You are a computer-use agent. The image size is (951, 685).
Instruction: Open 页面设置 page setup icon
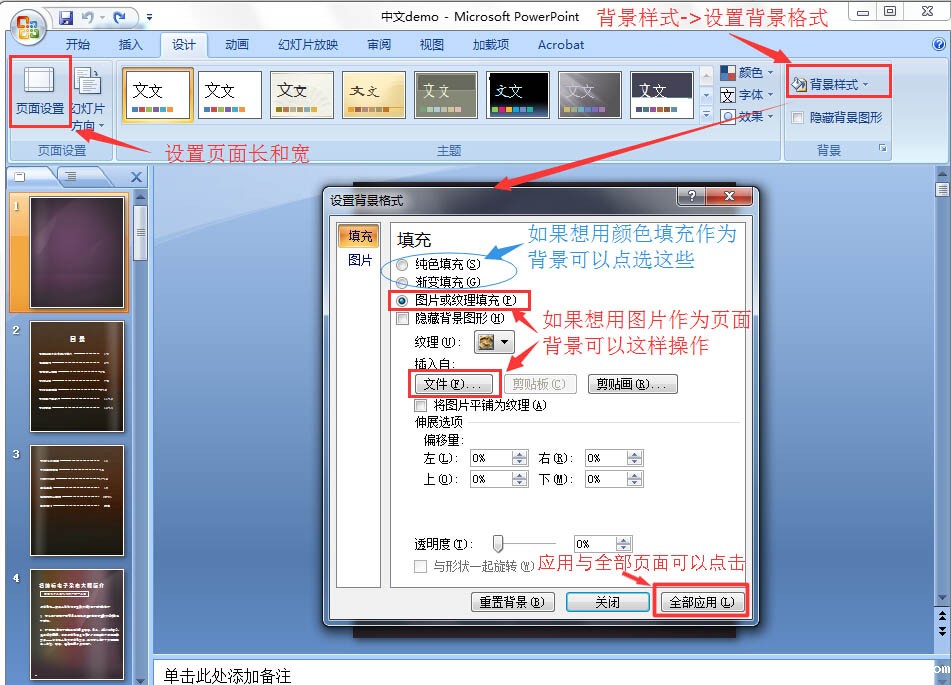(40, 92)
